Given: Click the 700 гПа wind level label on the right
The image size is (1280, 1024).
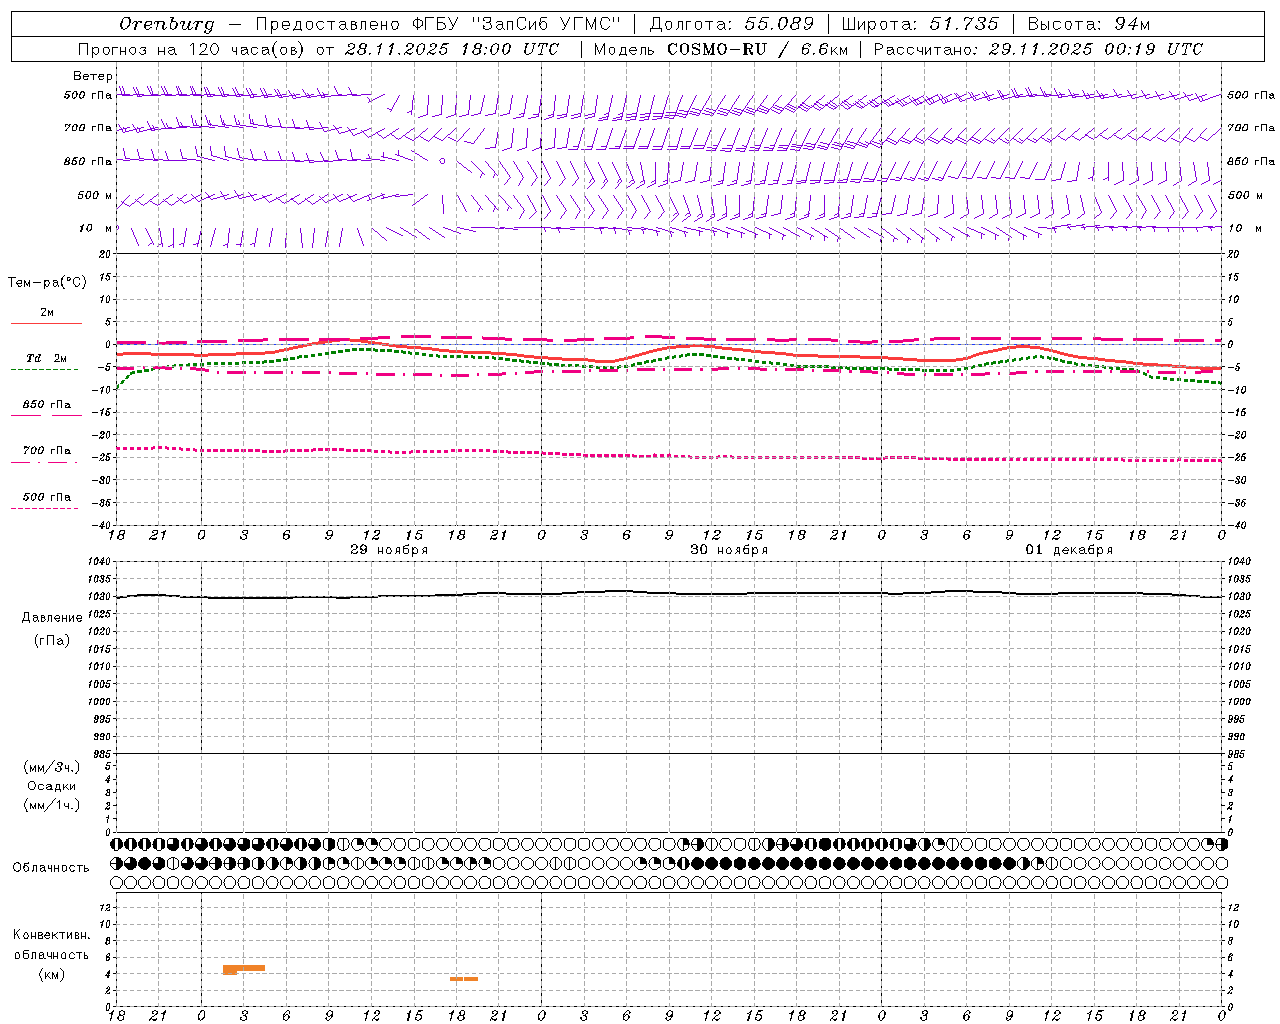Looking at the screenshot, I should (1251, 128).
